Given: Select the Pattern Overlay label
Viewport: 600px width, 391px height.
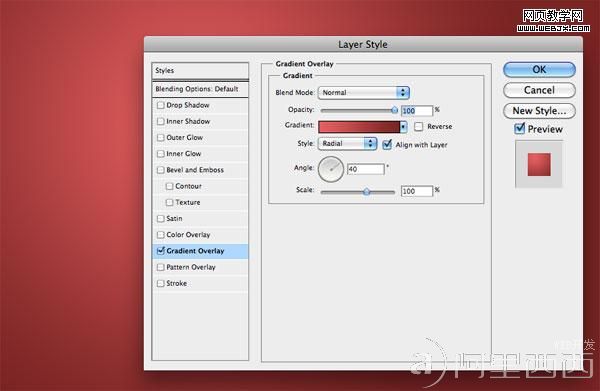Looking at the screenshot, I should [191, 267].
